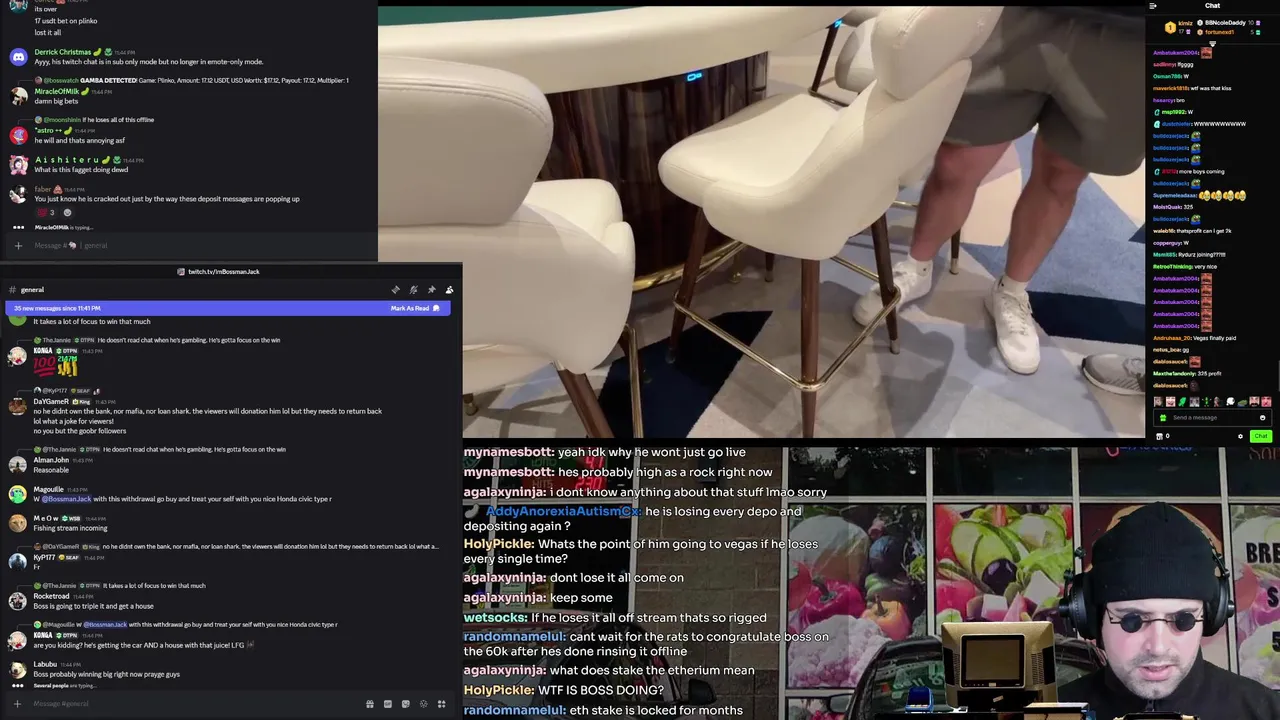
Task: Click AlmanJohn's avatar
Action: tap(18, 464)
